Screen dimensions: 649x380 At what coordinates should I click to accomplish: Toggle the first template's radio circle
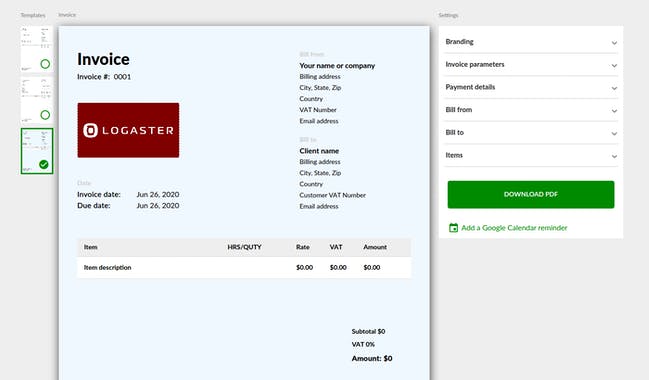[45, 64]
